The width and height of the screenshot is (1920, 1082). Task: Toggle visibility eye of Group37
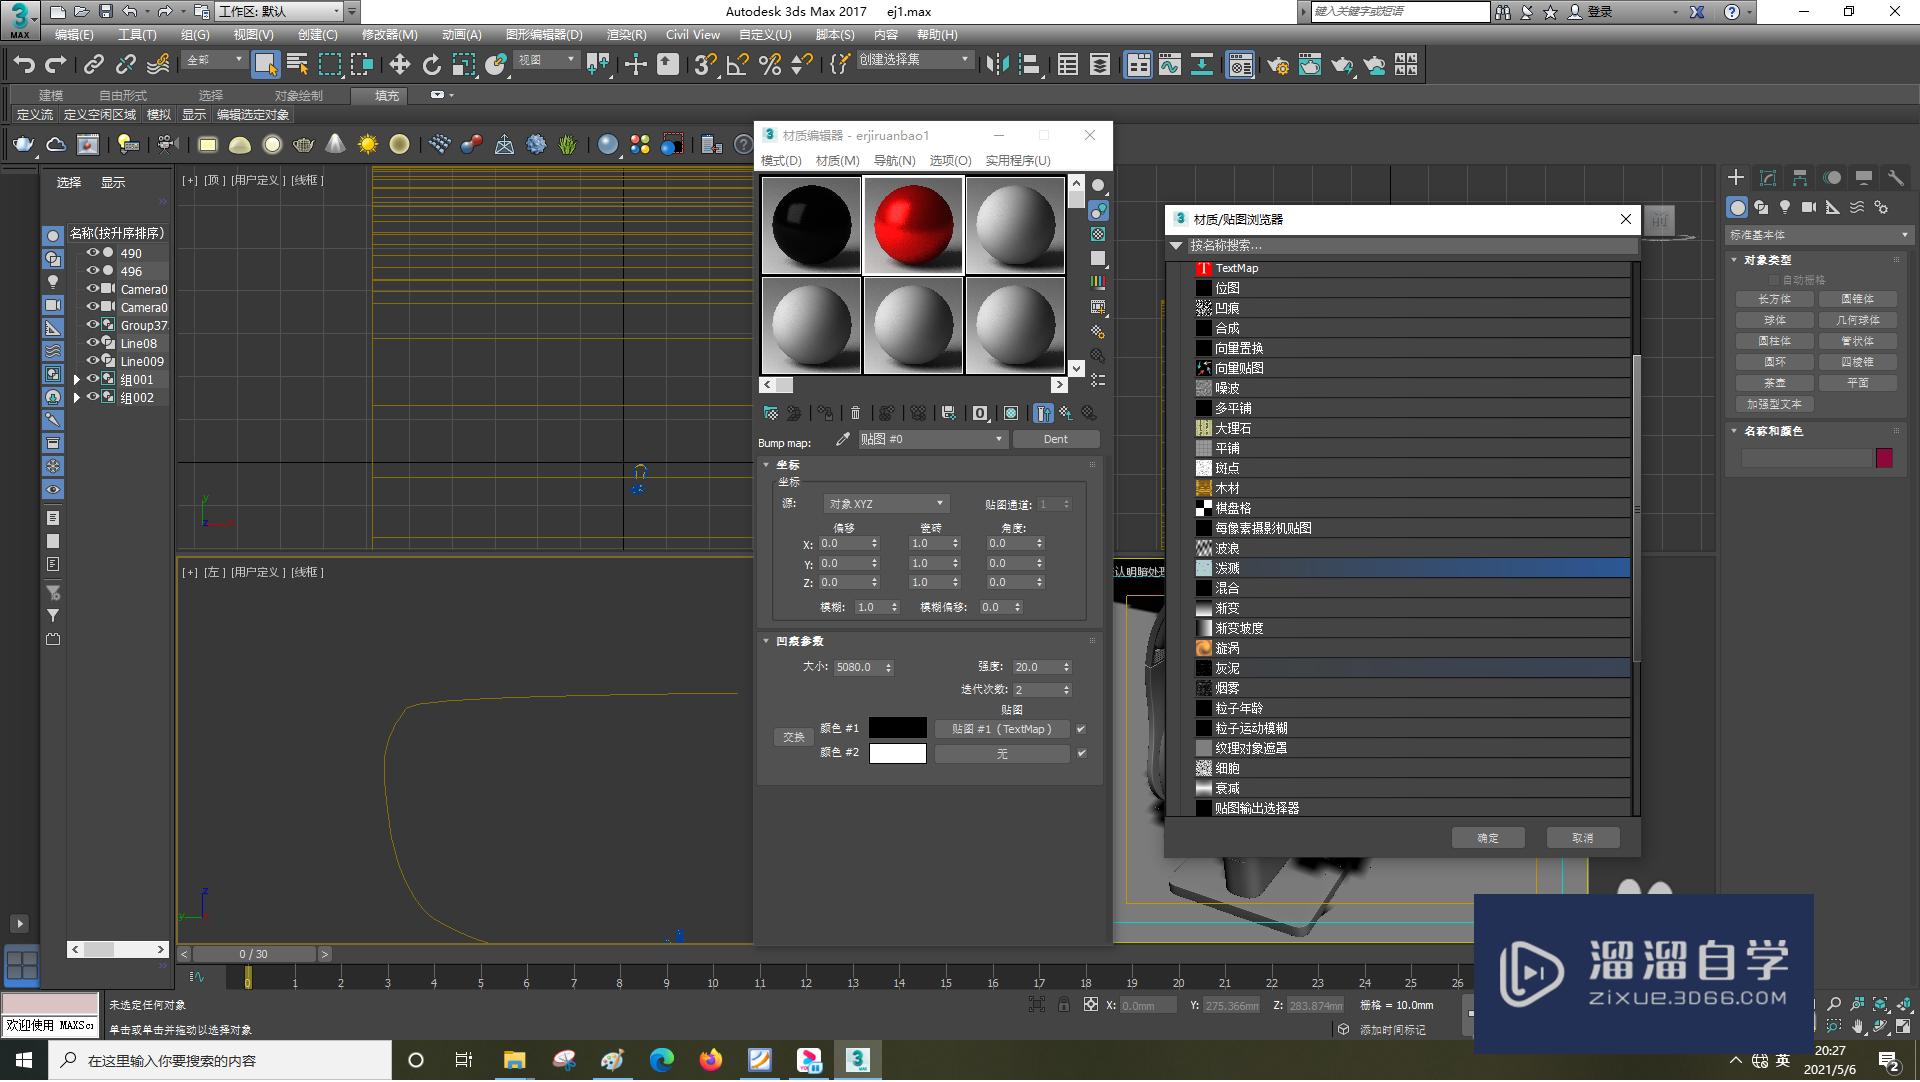click(93, 325)
